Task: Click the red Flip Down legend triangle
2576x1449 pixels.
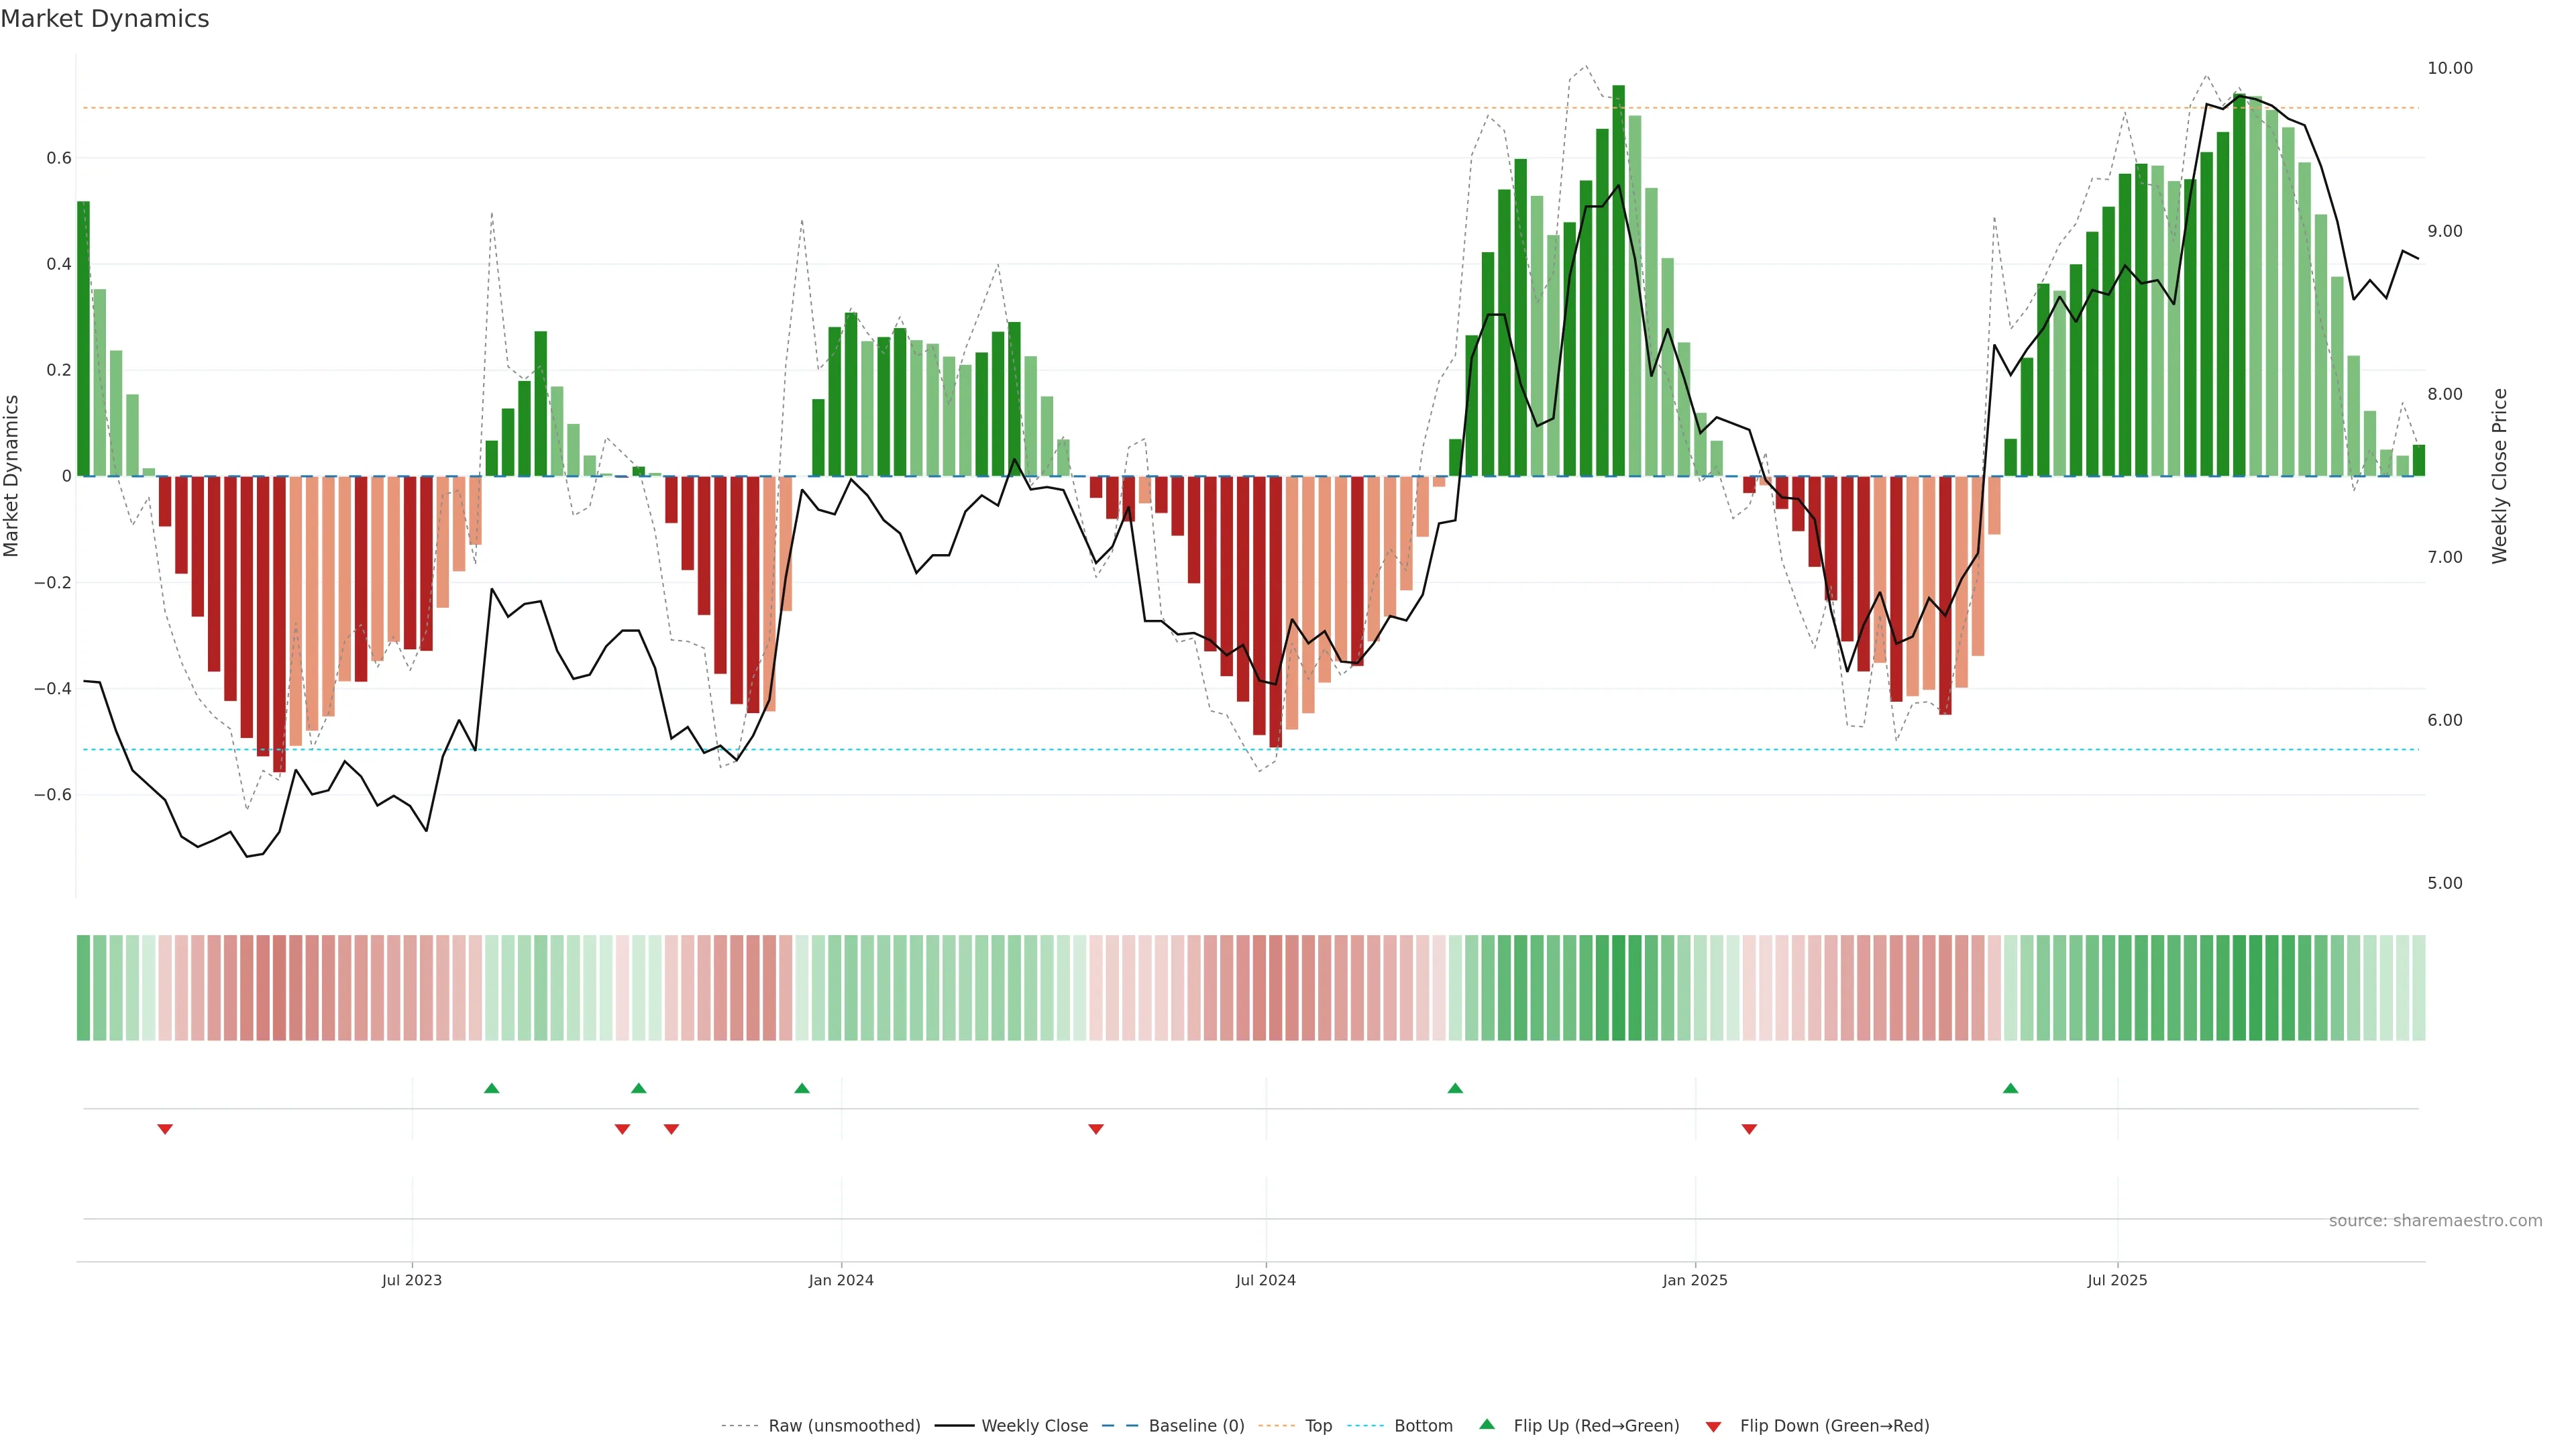Action: click(1713, 1427)
